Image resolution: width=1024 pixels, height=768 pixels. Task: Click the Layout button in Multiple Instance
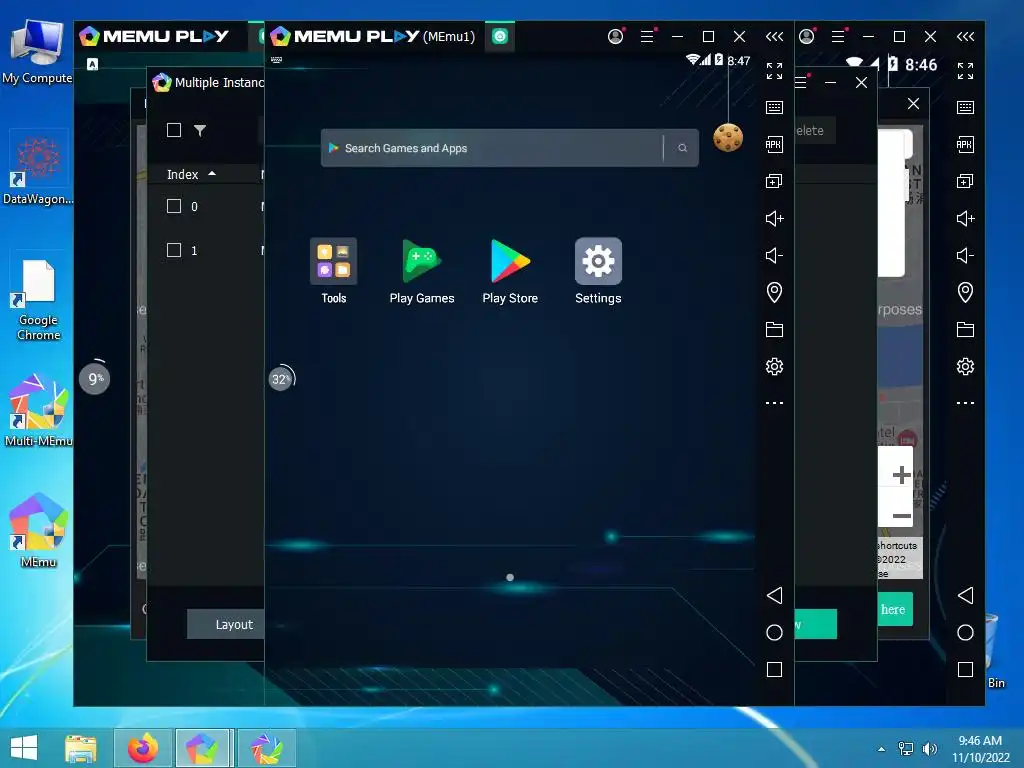point(226,624)
